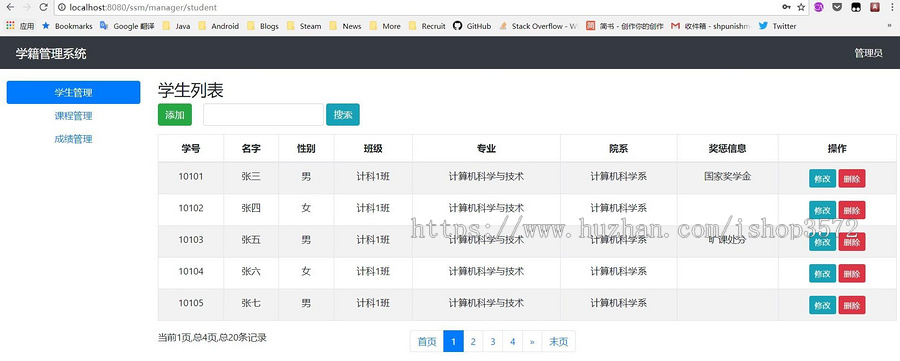The image size is (900, 361).
Task: Go back with browser back arrow
Action: coord(10,7)
